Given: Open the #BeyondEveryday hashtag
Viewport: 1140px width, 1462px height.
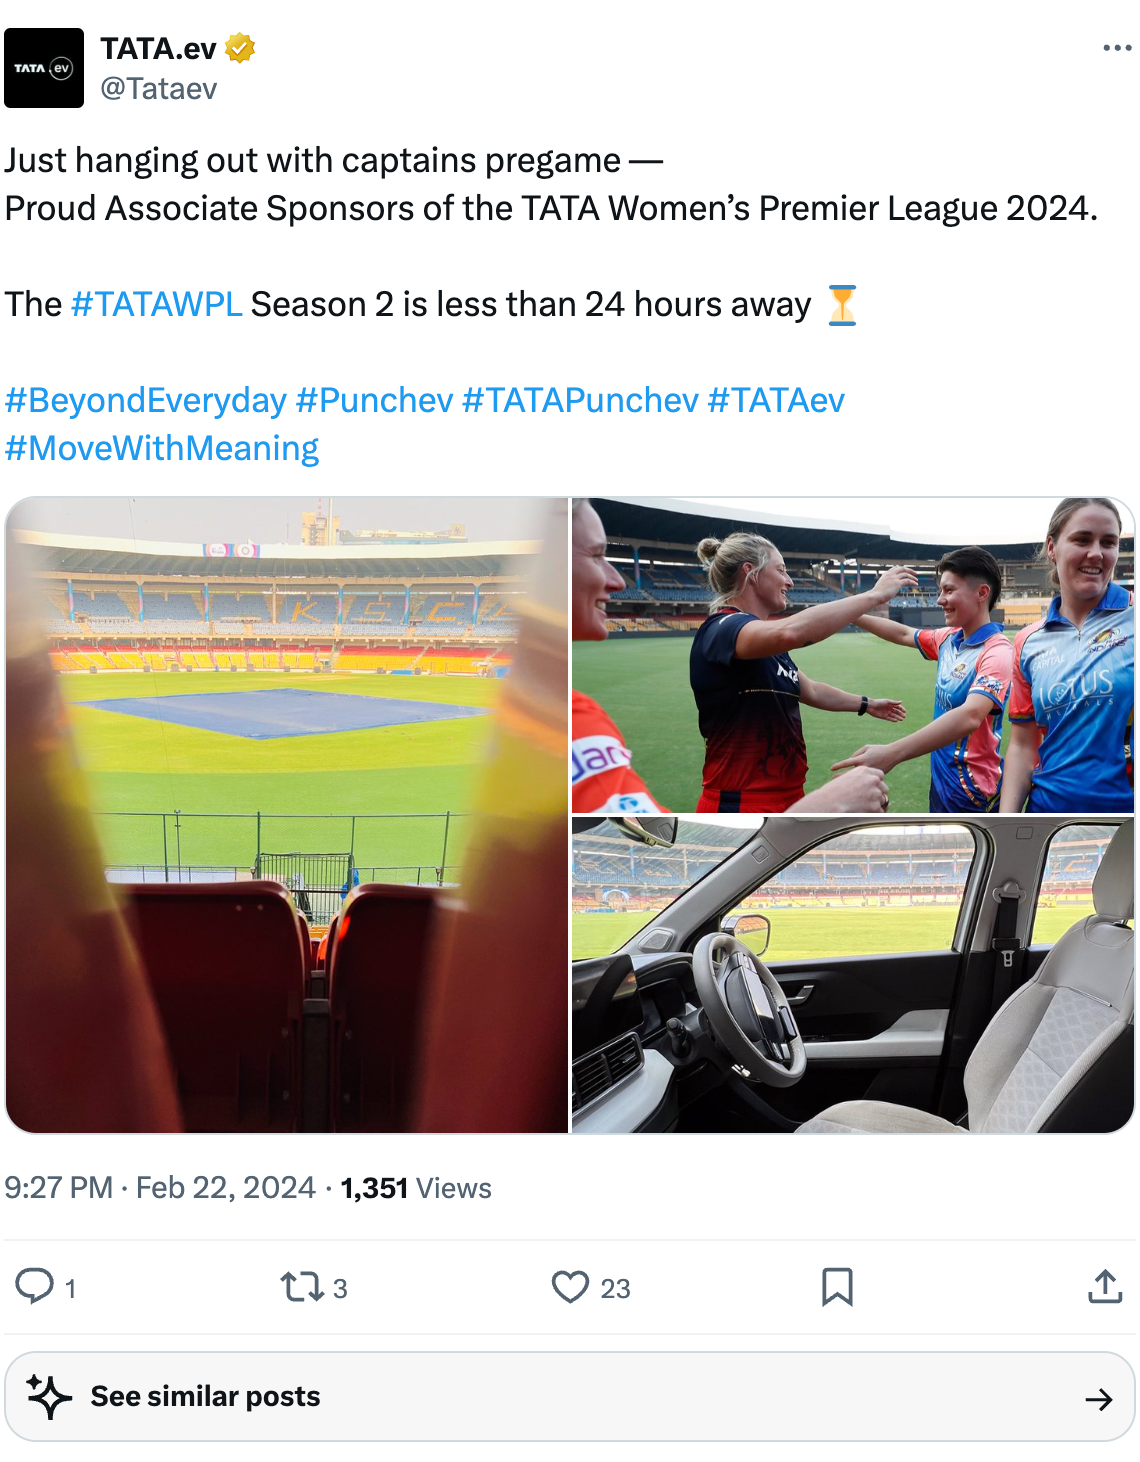Looking at the screenshot, I should click(143, 399).
